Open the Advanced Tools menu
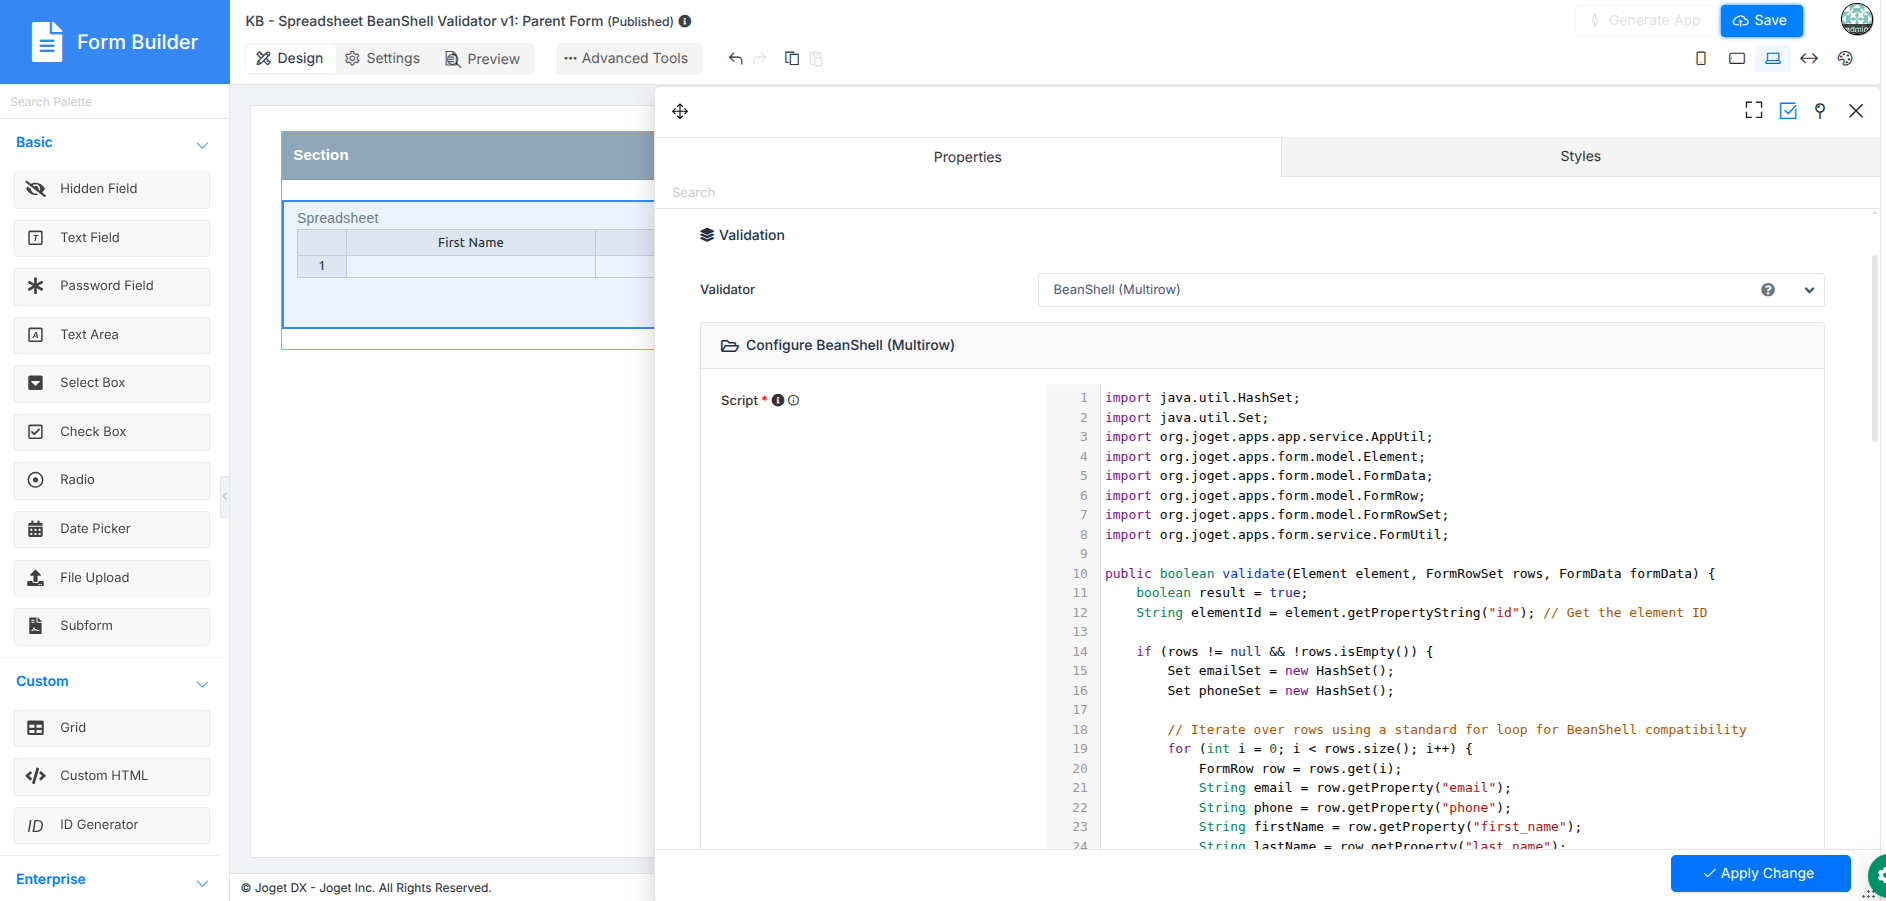Viewport: 1886px width, 901px height. (627, 58)
